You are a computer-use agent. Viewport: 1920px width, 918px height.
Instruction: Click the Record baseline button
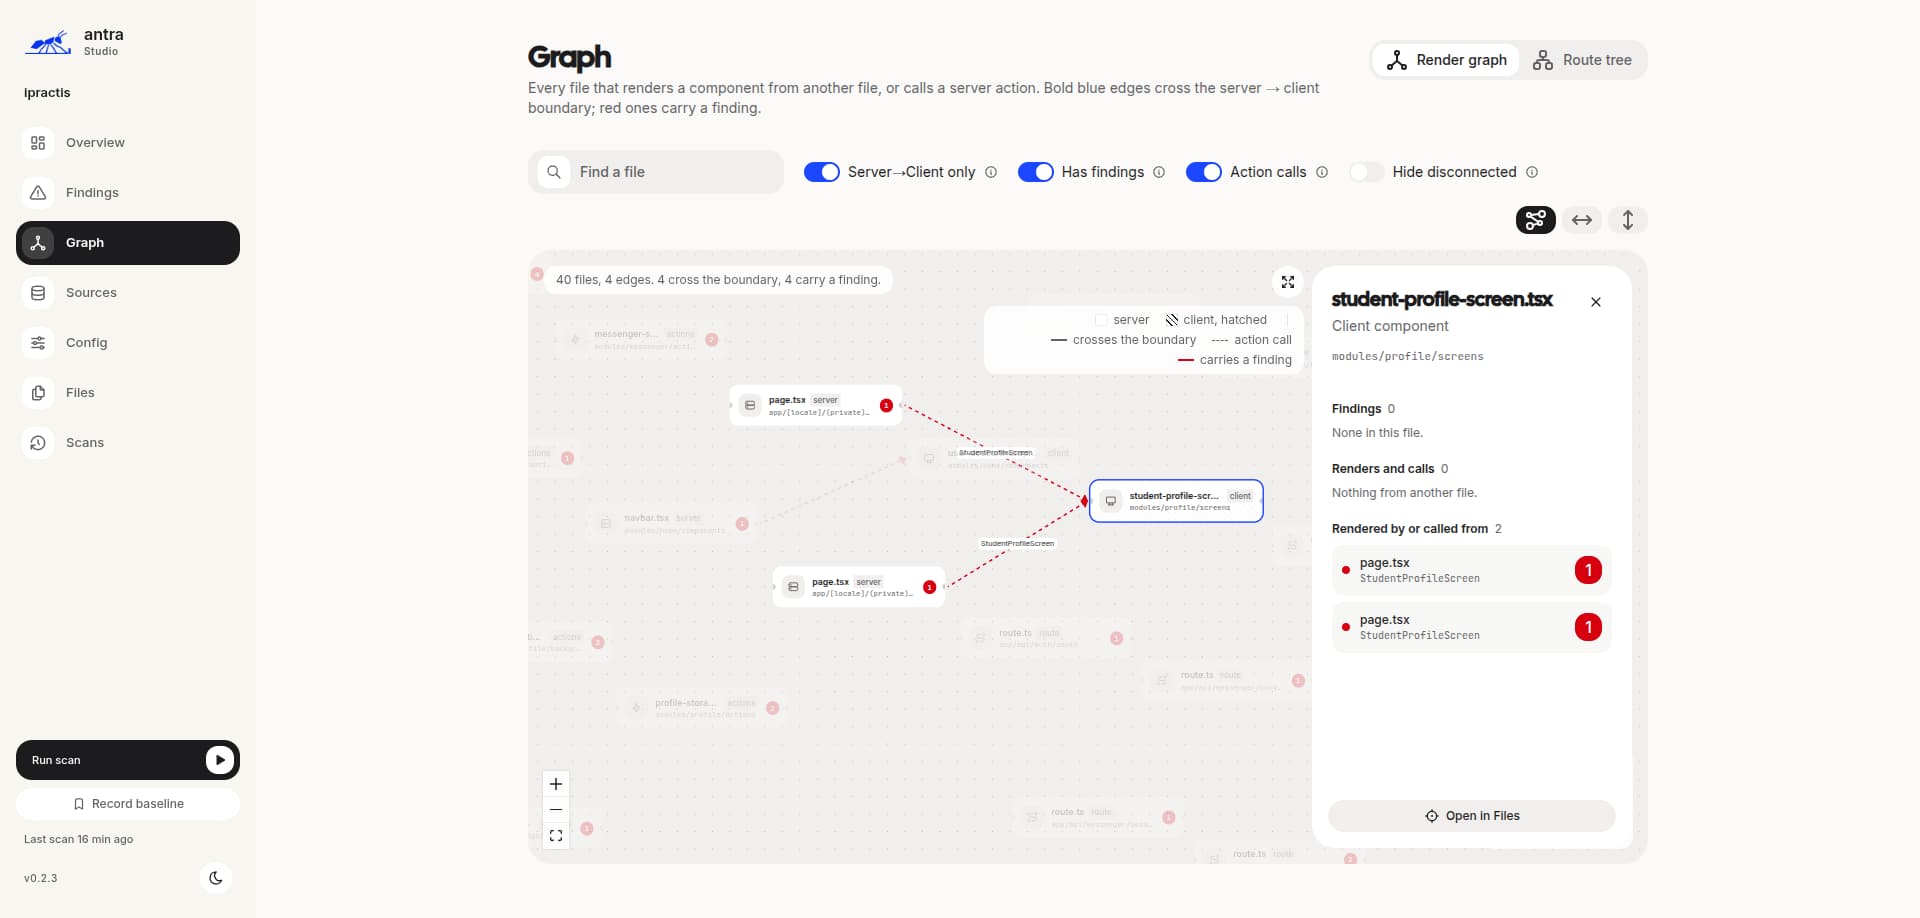pyautogui.click(x=128, y=804)
